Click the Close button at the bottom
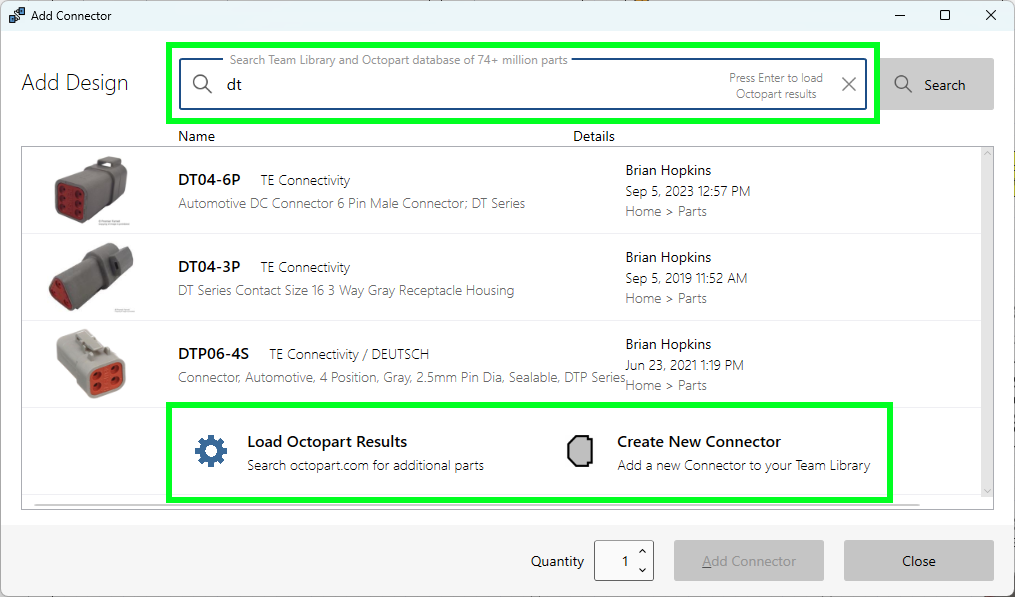Viewport: 1015px width, 597px height. click(x=919, y=561)
